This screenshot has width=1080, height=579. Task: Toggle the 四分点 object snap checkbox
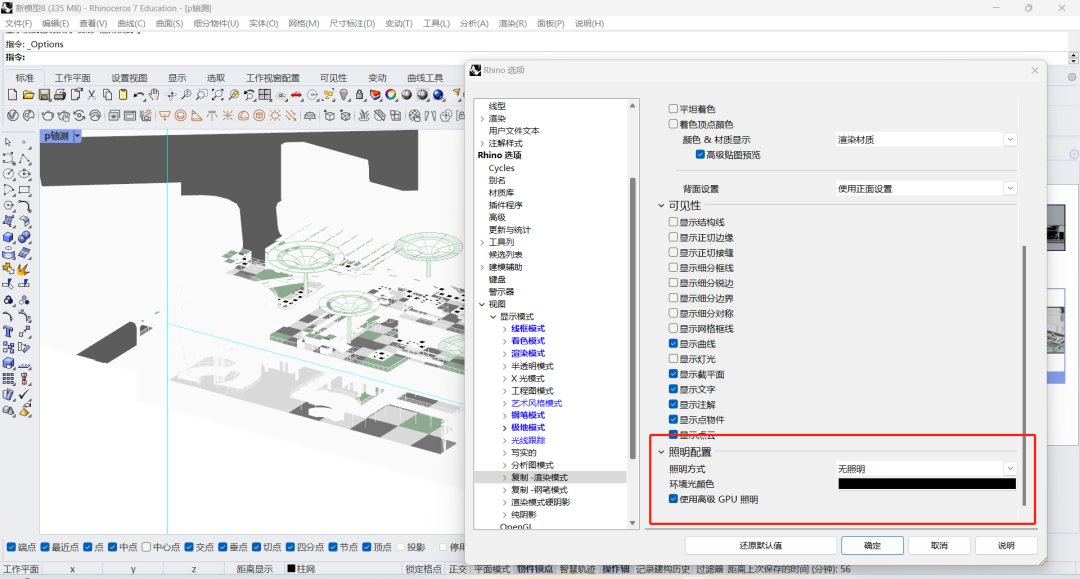290,547
